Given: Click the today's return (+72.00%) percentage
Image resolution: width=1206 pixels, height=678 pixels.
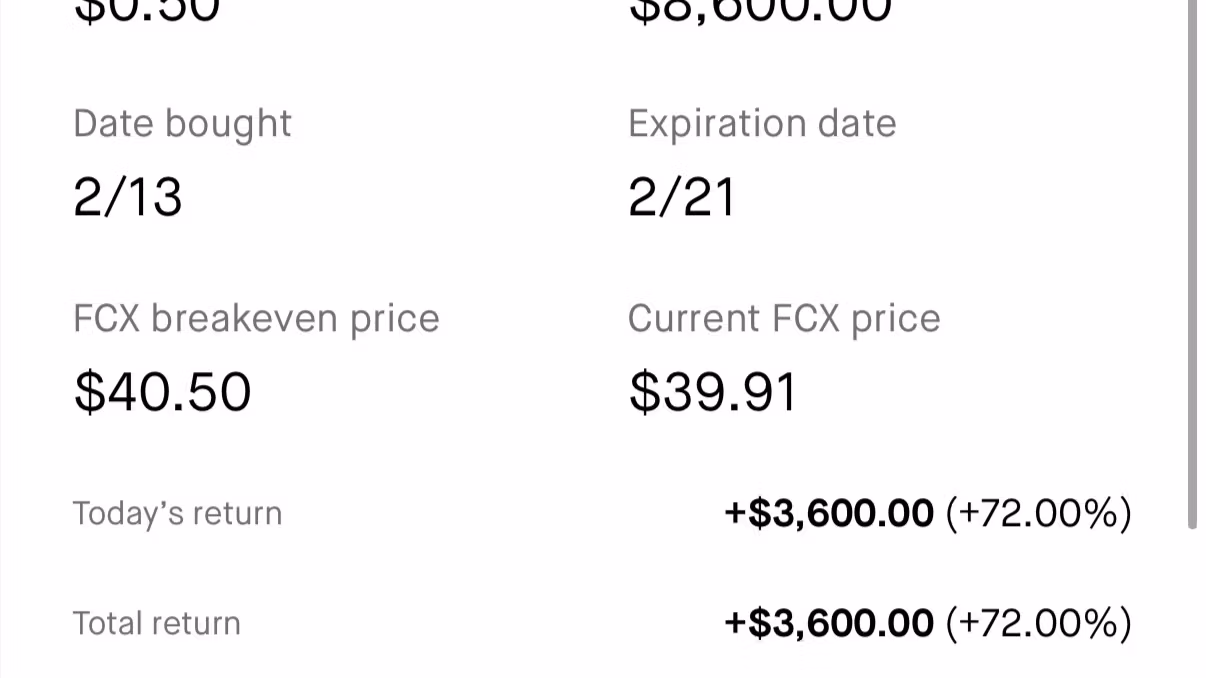Looking at the screenshot, I should pyautogui.click(x=1038, y=514).
